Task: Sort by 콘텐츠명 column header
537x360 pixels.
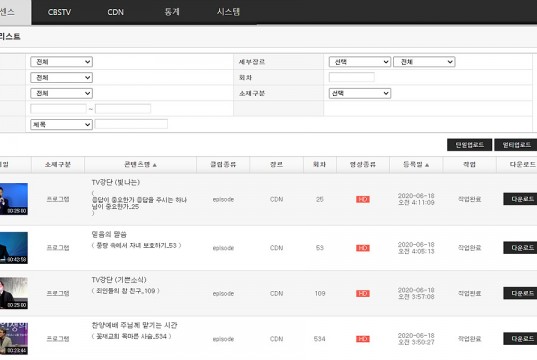Action: 140,164
